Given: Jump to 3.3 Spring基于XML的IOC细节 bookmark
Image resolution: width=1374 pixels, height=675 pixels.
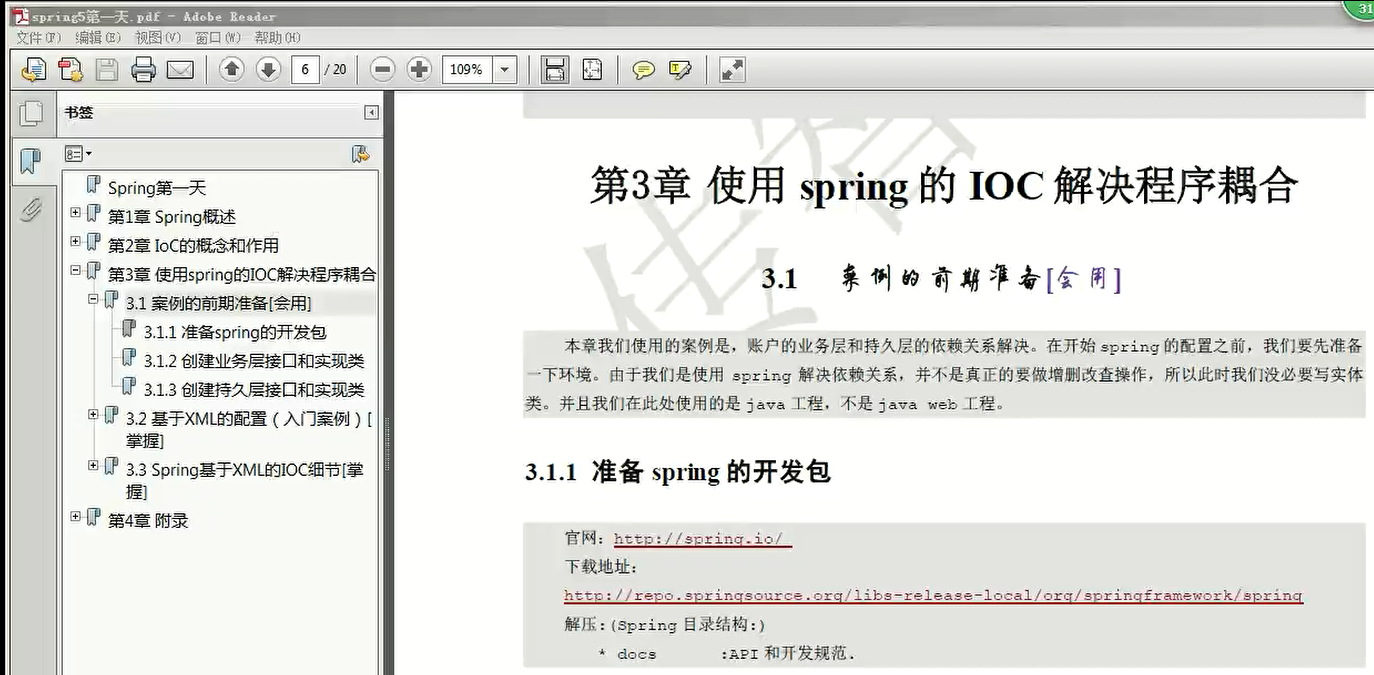Looking at the screenshot, I should coord(245,480).
